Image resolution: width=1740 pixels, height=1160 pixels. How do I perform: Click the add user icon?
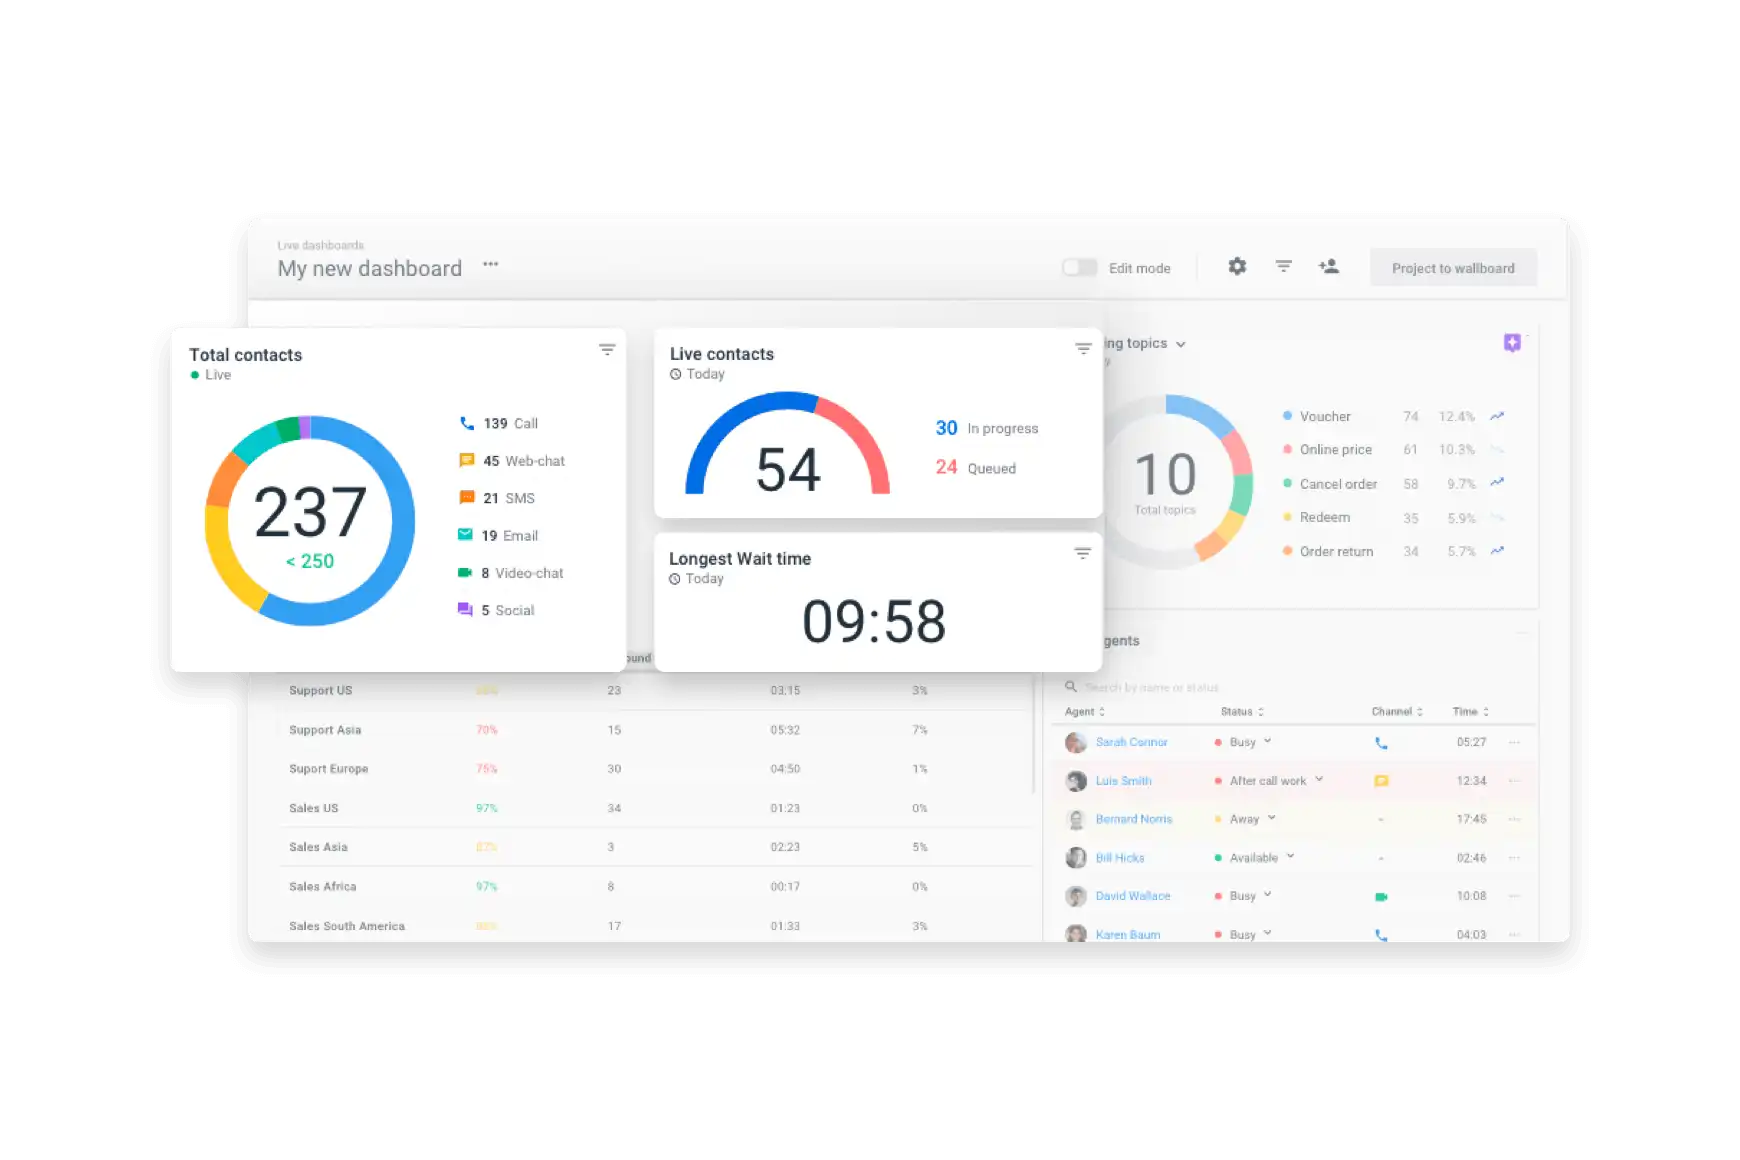point(1329,267)
